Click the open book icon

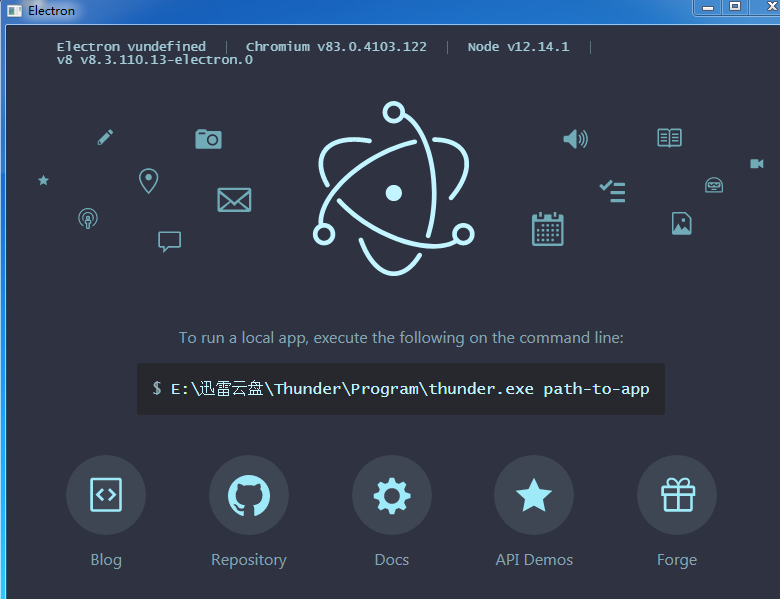point(669,138)
